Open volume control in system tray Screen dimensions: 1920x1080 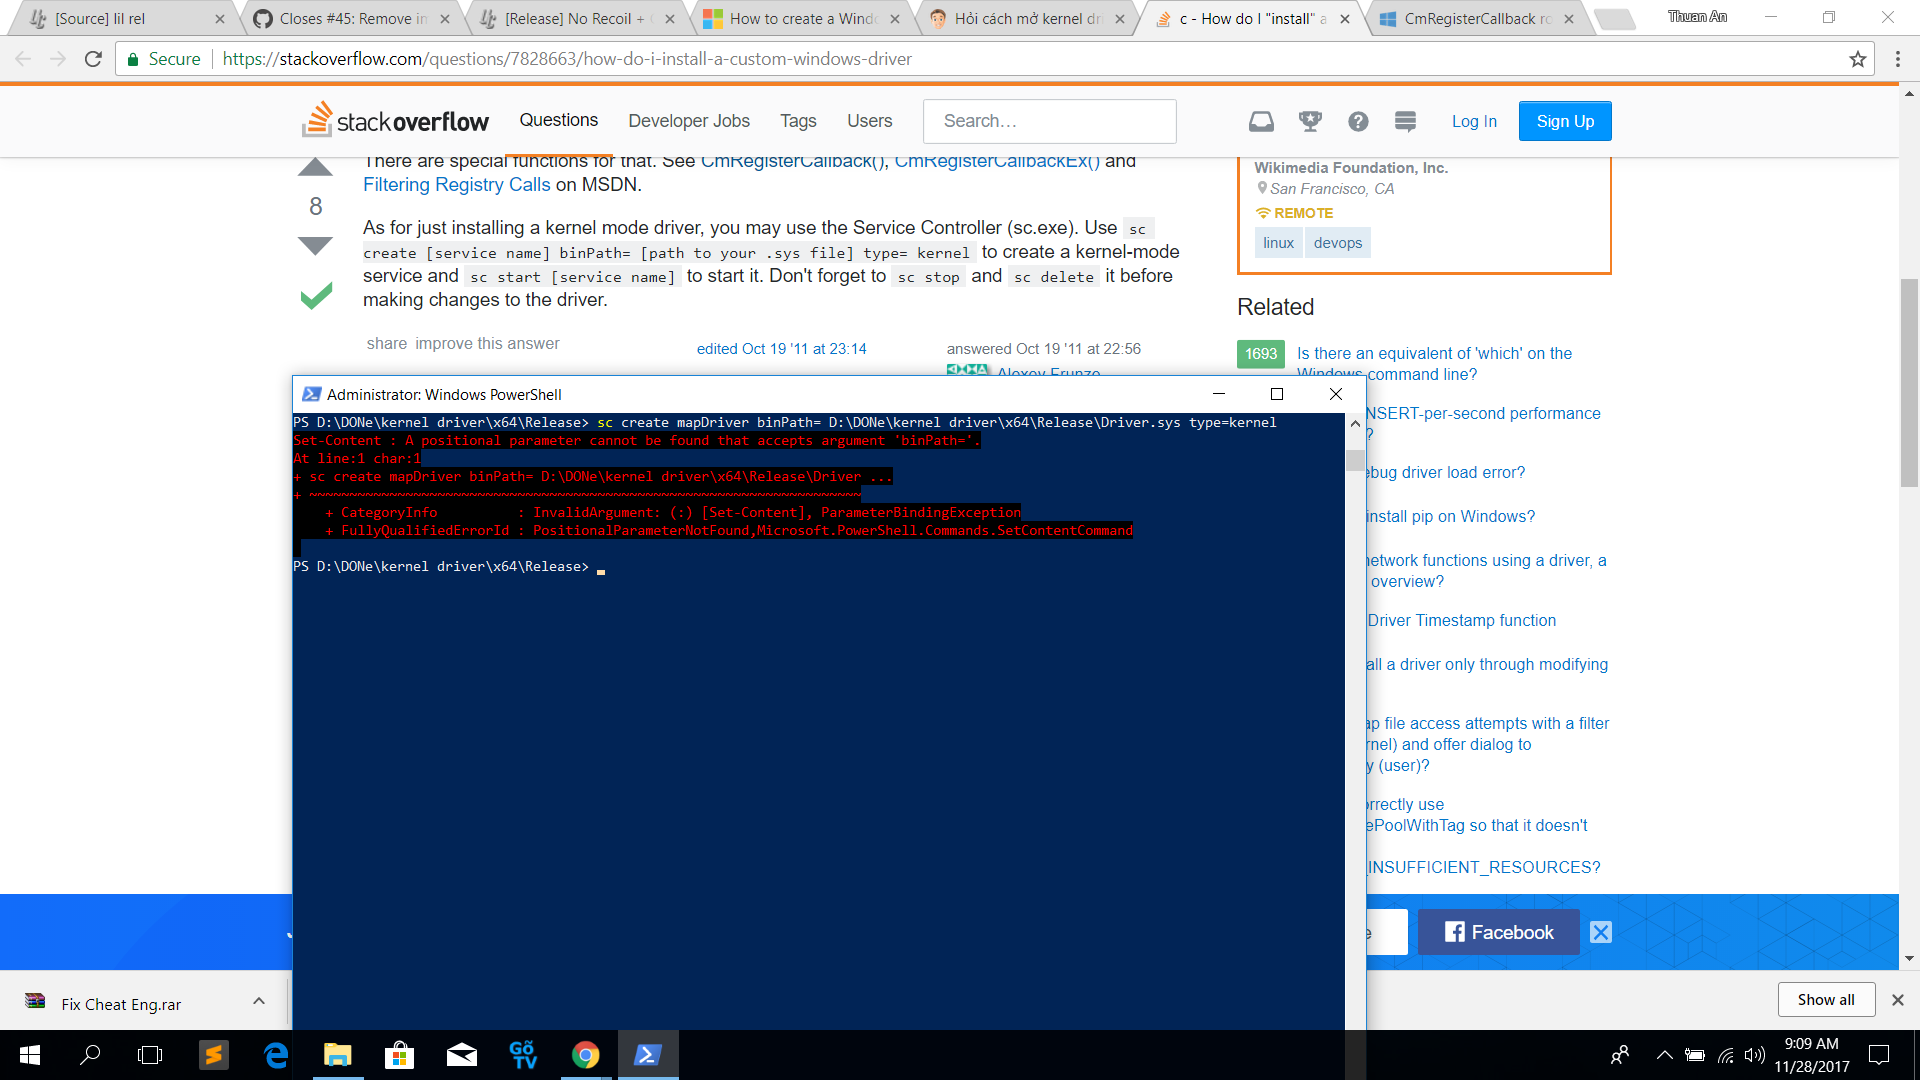[1755, 1055]
